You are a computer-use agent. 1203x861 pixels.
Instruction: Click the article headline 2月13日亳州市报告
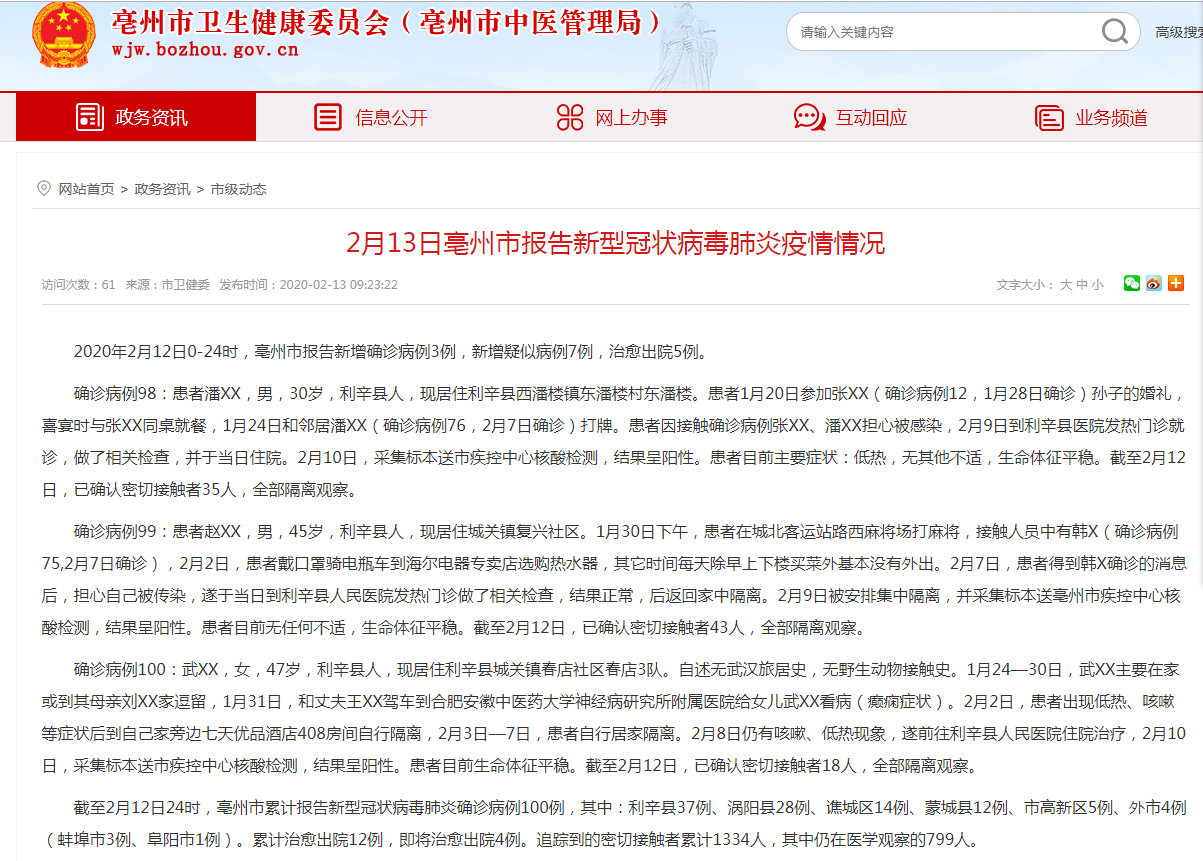coord(616,244)
